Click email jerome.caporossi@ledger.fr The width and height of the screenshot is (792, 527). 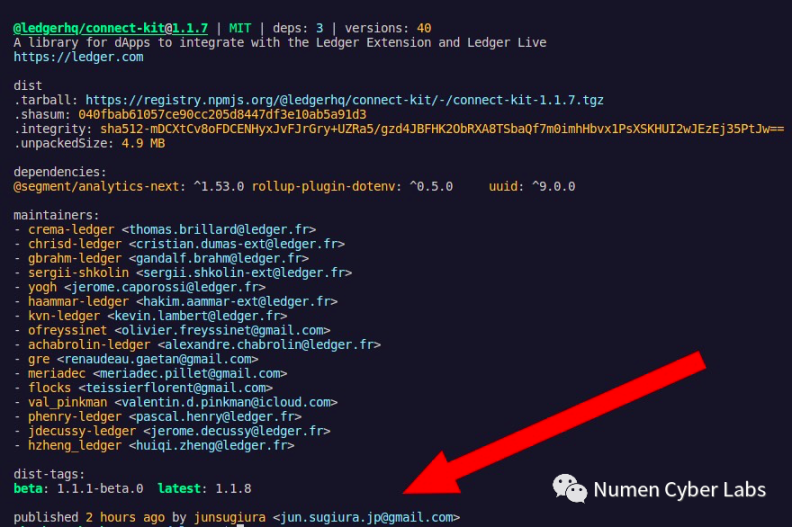(165, 288)
